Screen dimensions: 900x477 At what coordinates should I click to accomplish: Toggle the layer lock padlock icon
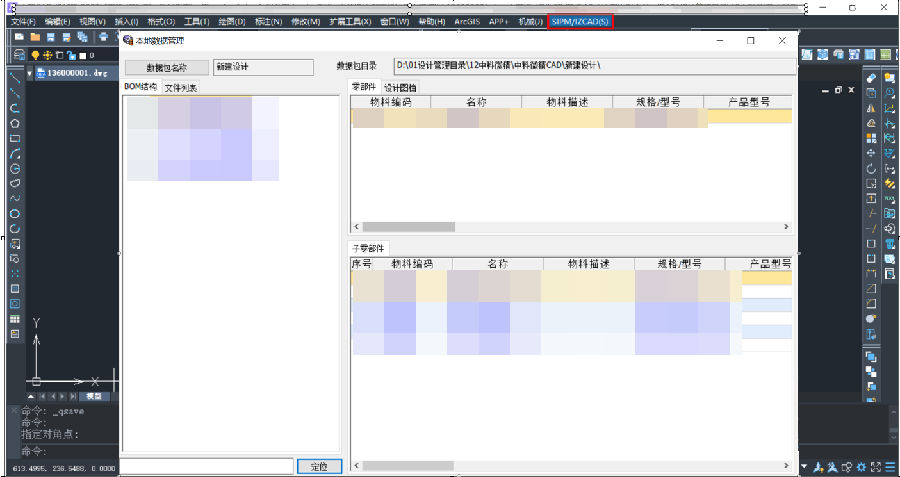click(x=71, y=55)
